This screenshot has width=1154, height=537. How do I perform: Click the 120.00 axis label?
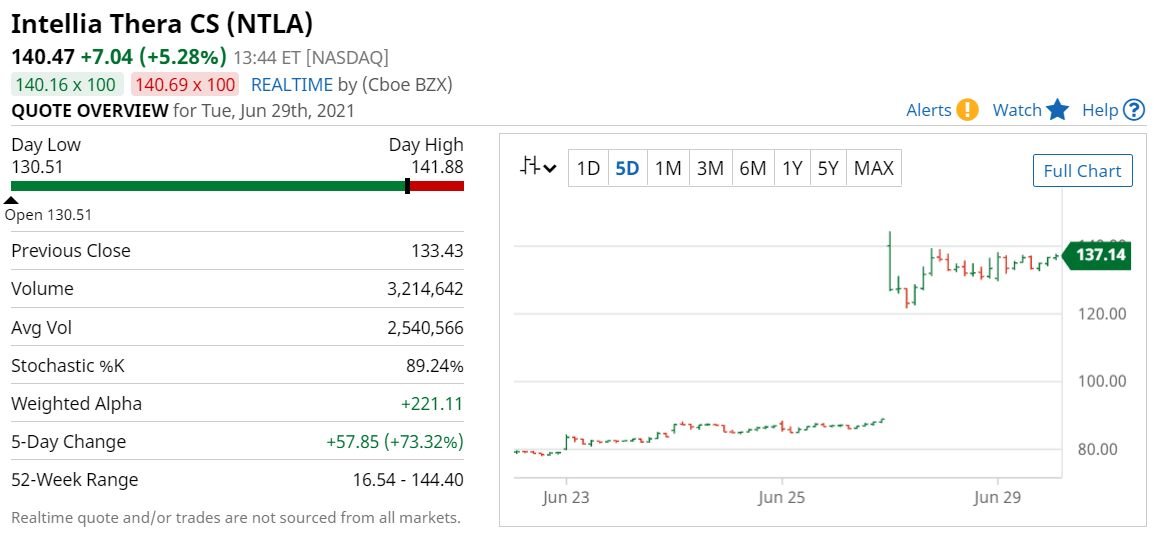[1100, 314]
